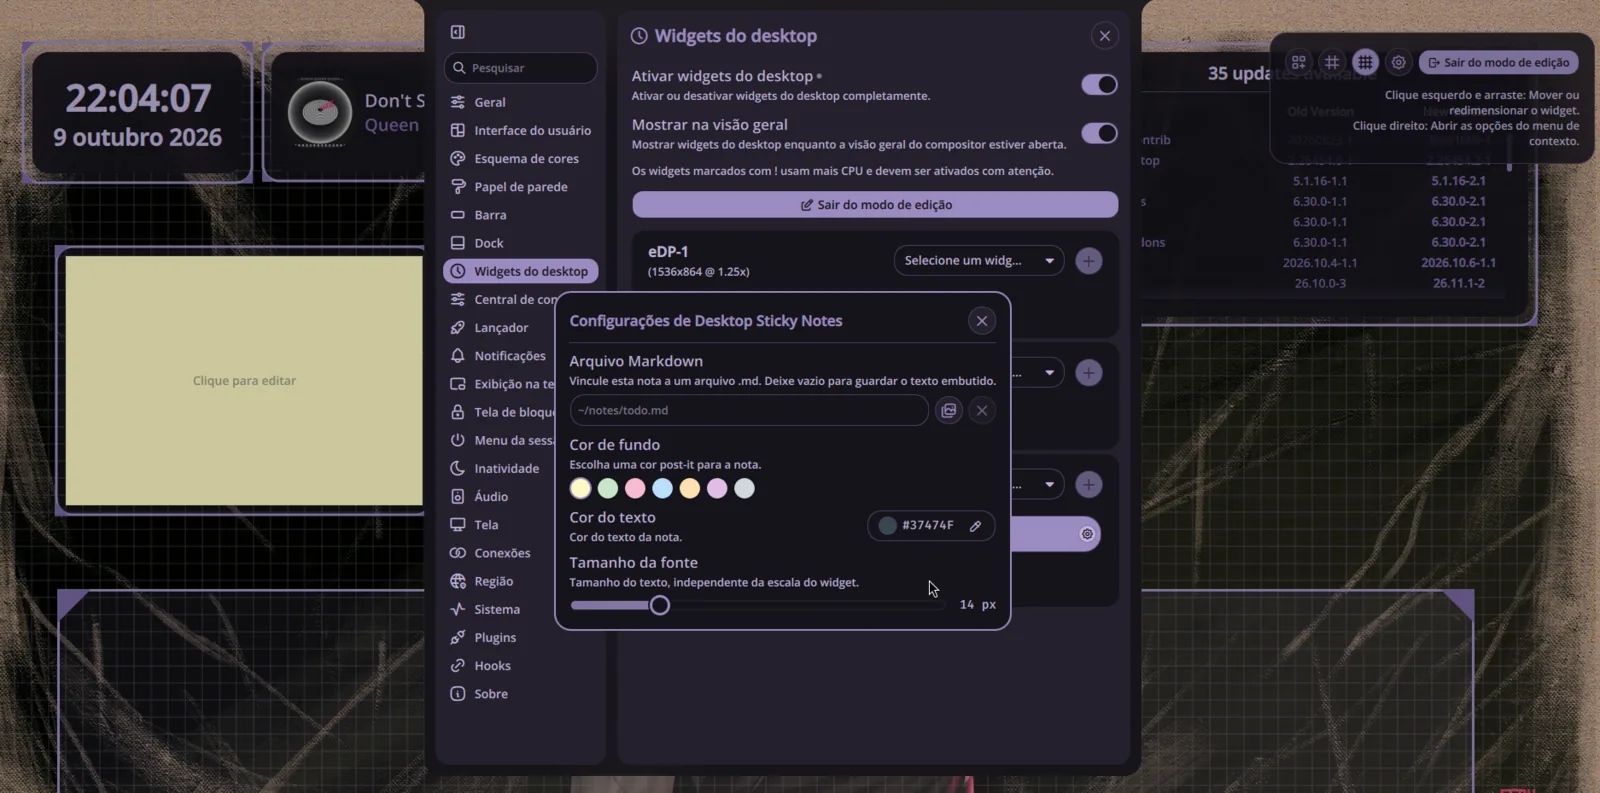1600x793 pixels.
Task: Go to Esquema de cores section
Action: (520, 158)
